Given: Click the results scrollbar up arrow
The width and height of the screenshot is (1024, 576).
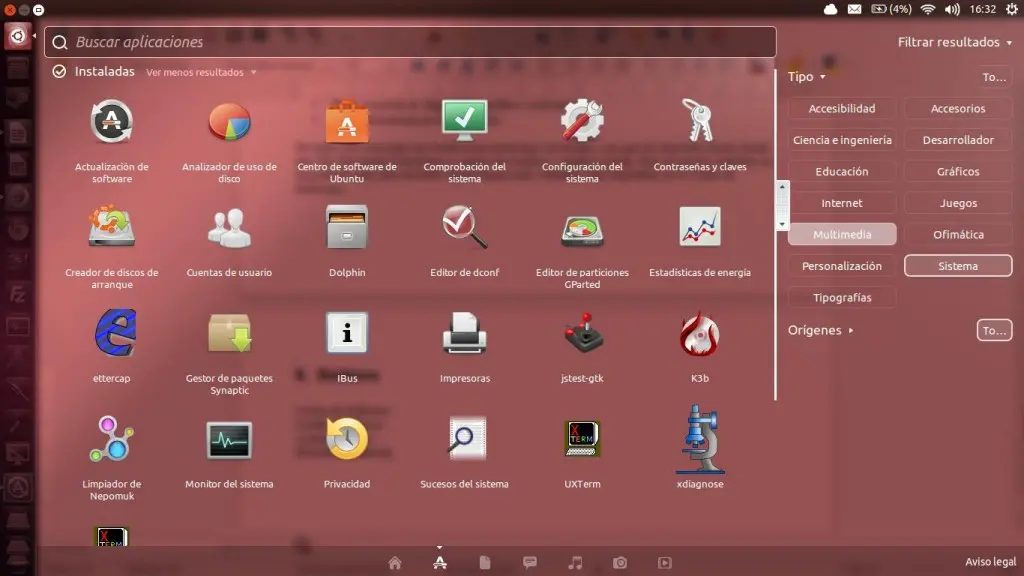Looking at the screenshot, I should click(x=782, y=187).
